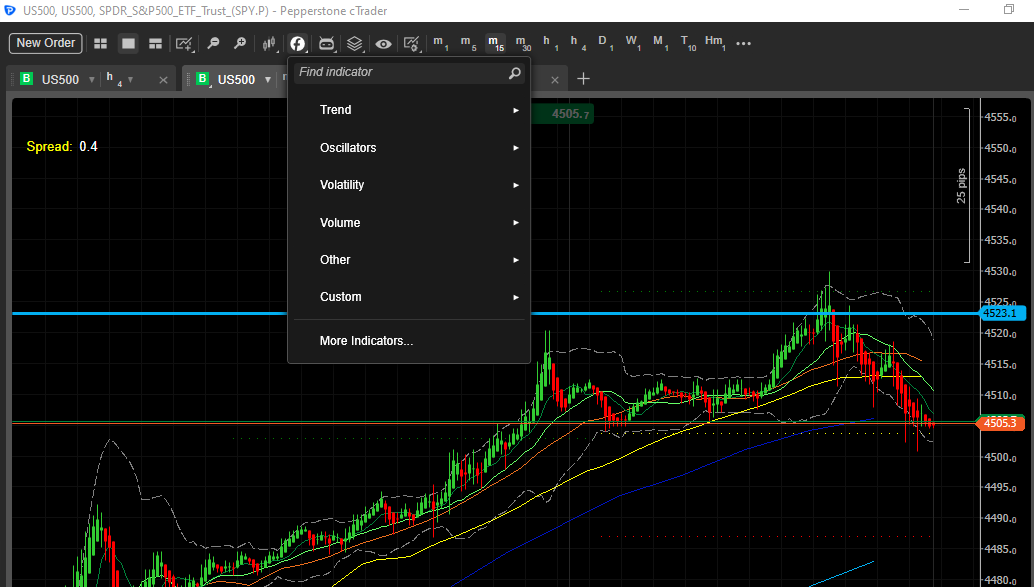
Task: Open the Volatility indicators submenu
Action: click(x=409, y=185)
